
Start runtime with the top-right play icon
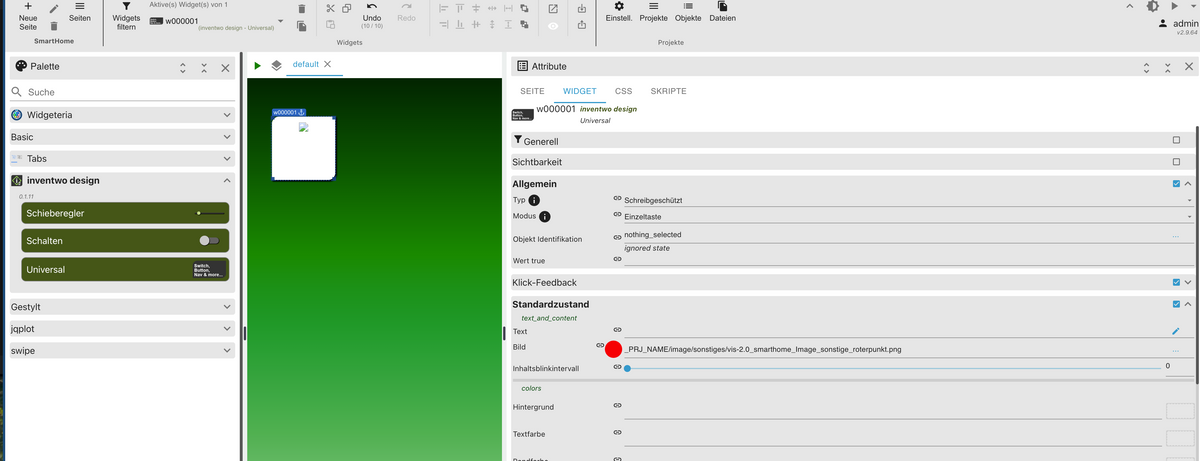tap(1174, 6)
